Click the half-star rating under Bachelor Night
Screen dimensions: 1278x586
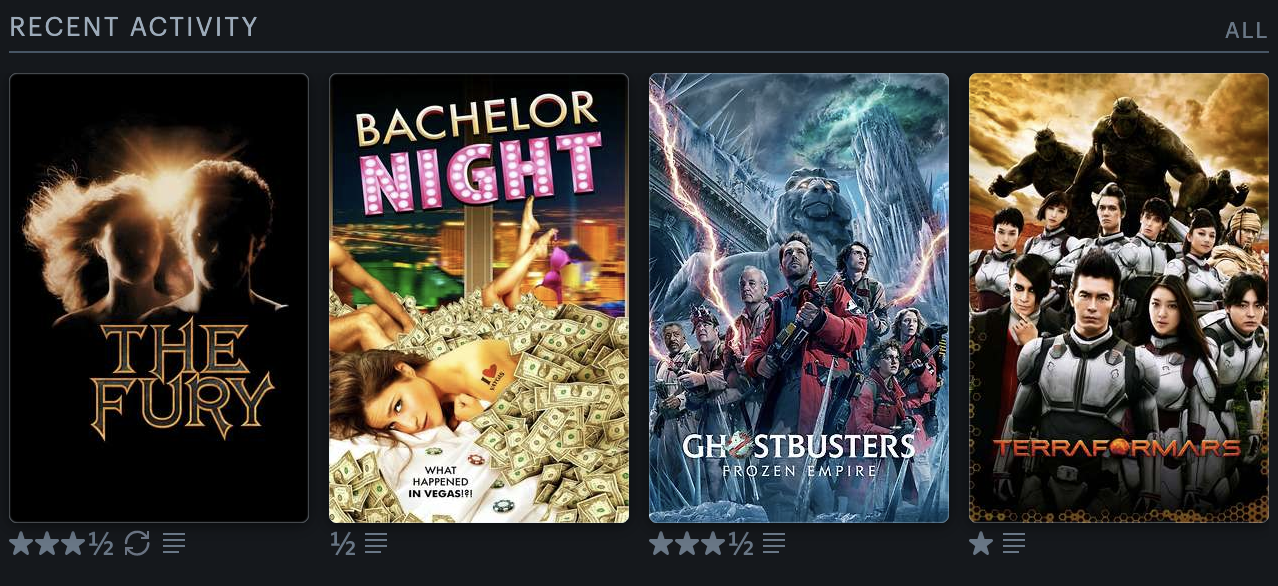(343, 544)
